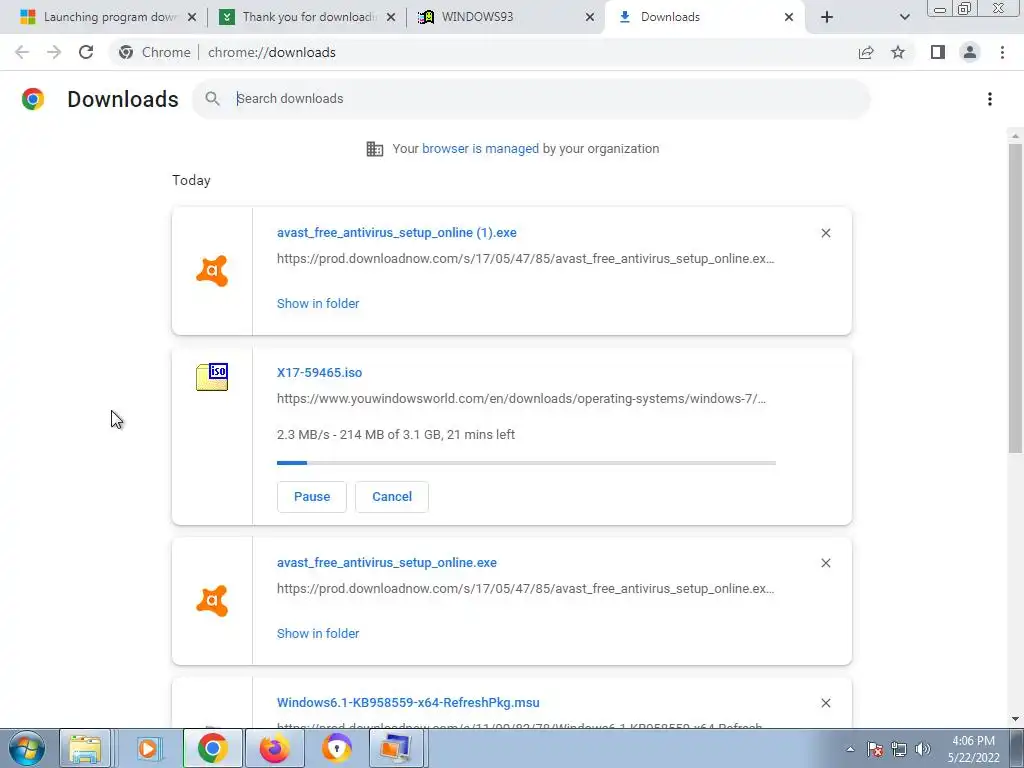The height and width of the screenshot is (768, 1024).
Task: Open the Downloads page more actions menu
Action: (990, 99)
